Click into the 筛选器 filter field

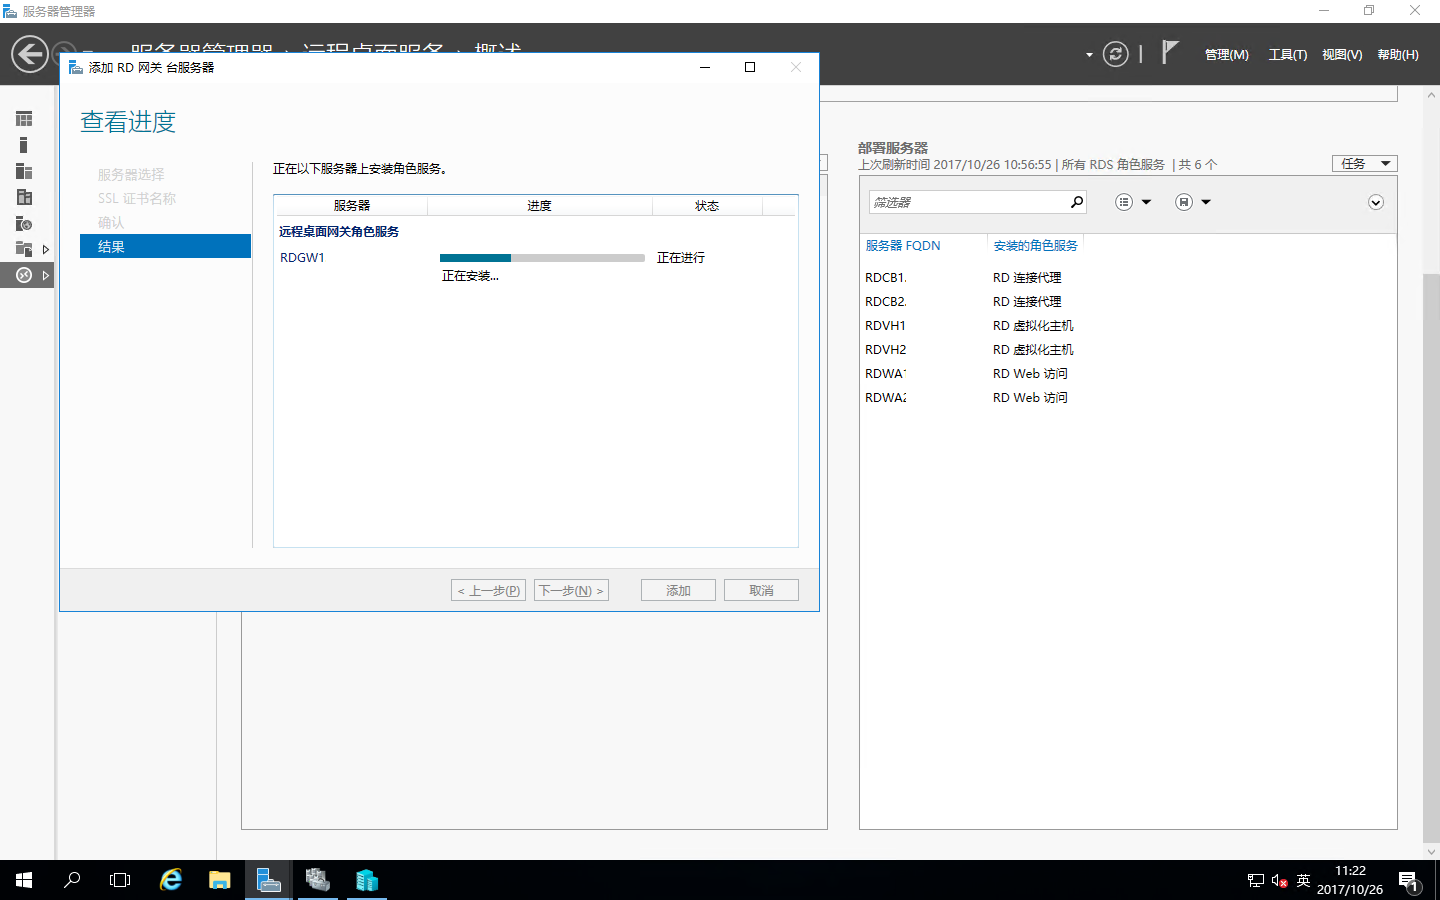click(x=968, y=202)
